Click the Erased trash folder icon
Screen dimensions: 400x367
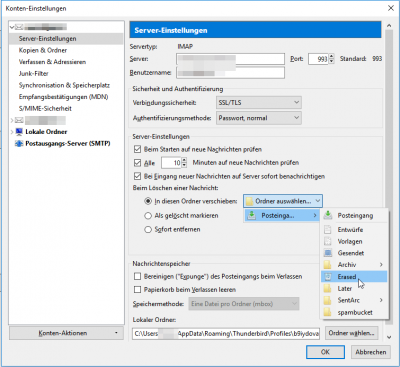328,277
